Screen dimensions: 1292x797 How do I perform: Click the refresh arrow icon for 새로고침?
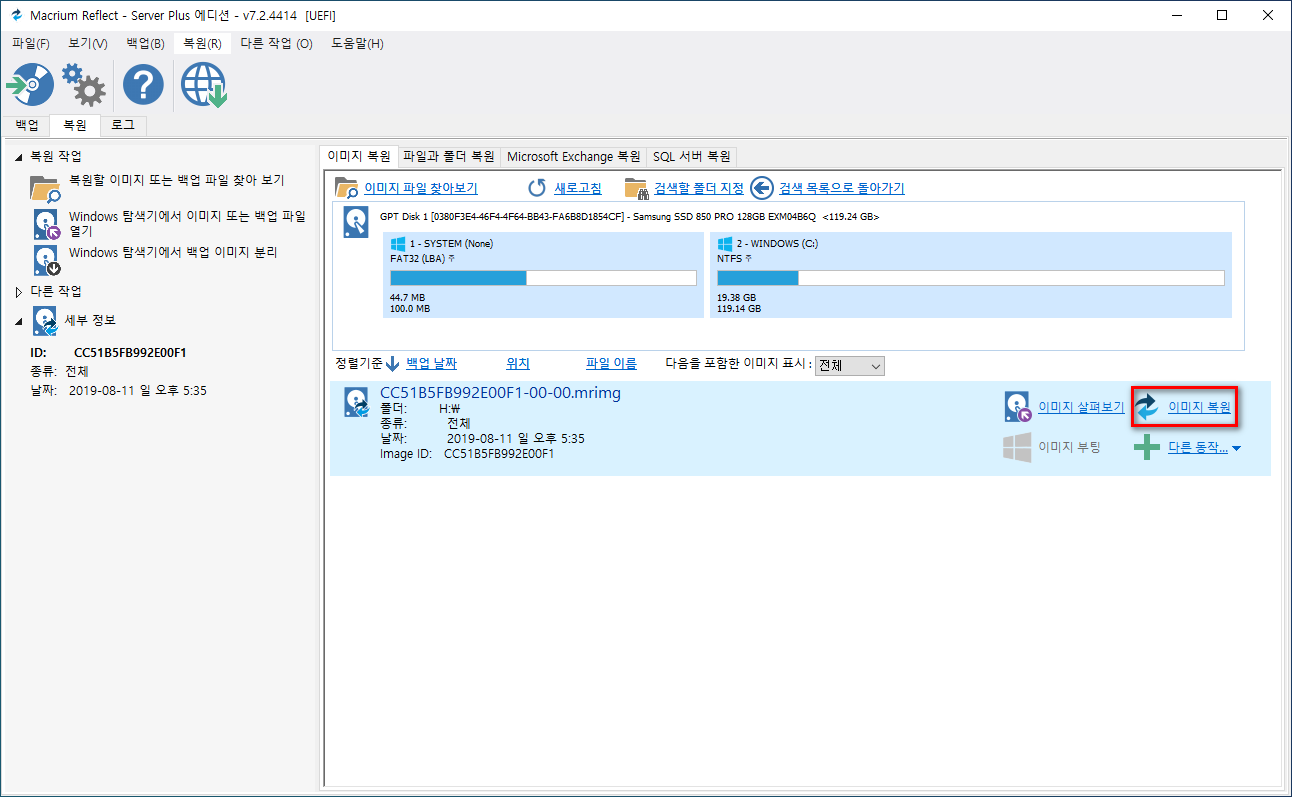pos(537,188)
